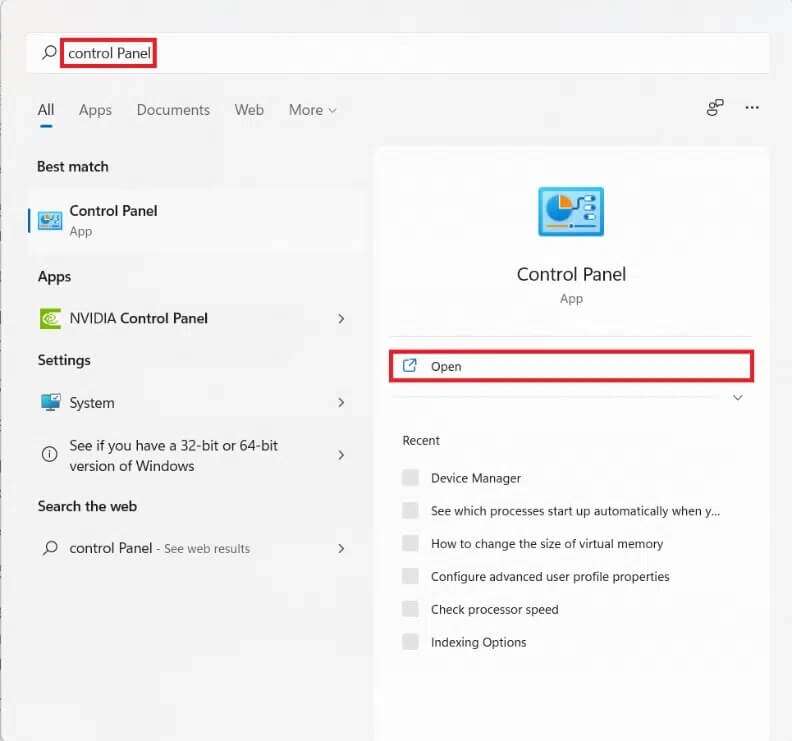The width and height of the screenshot is (792, 741).
Task: Click the info icon beside 32-bit or 64-bit
Action: [49, 454]
